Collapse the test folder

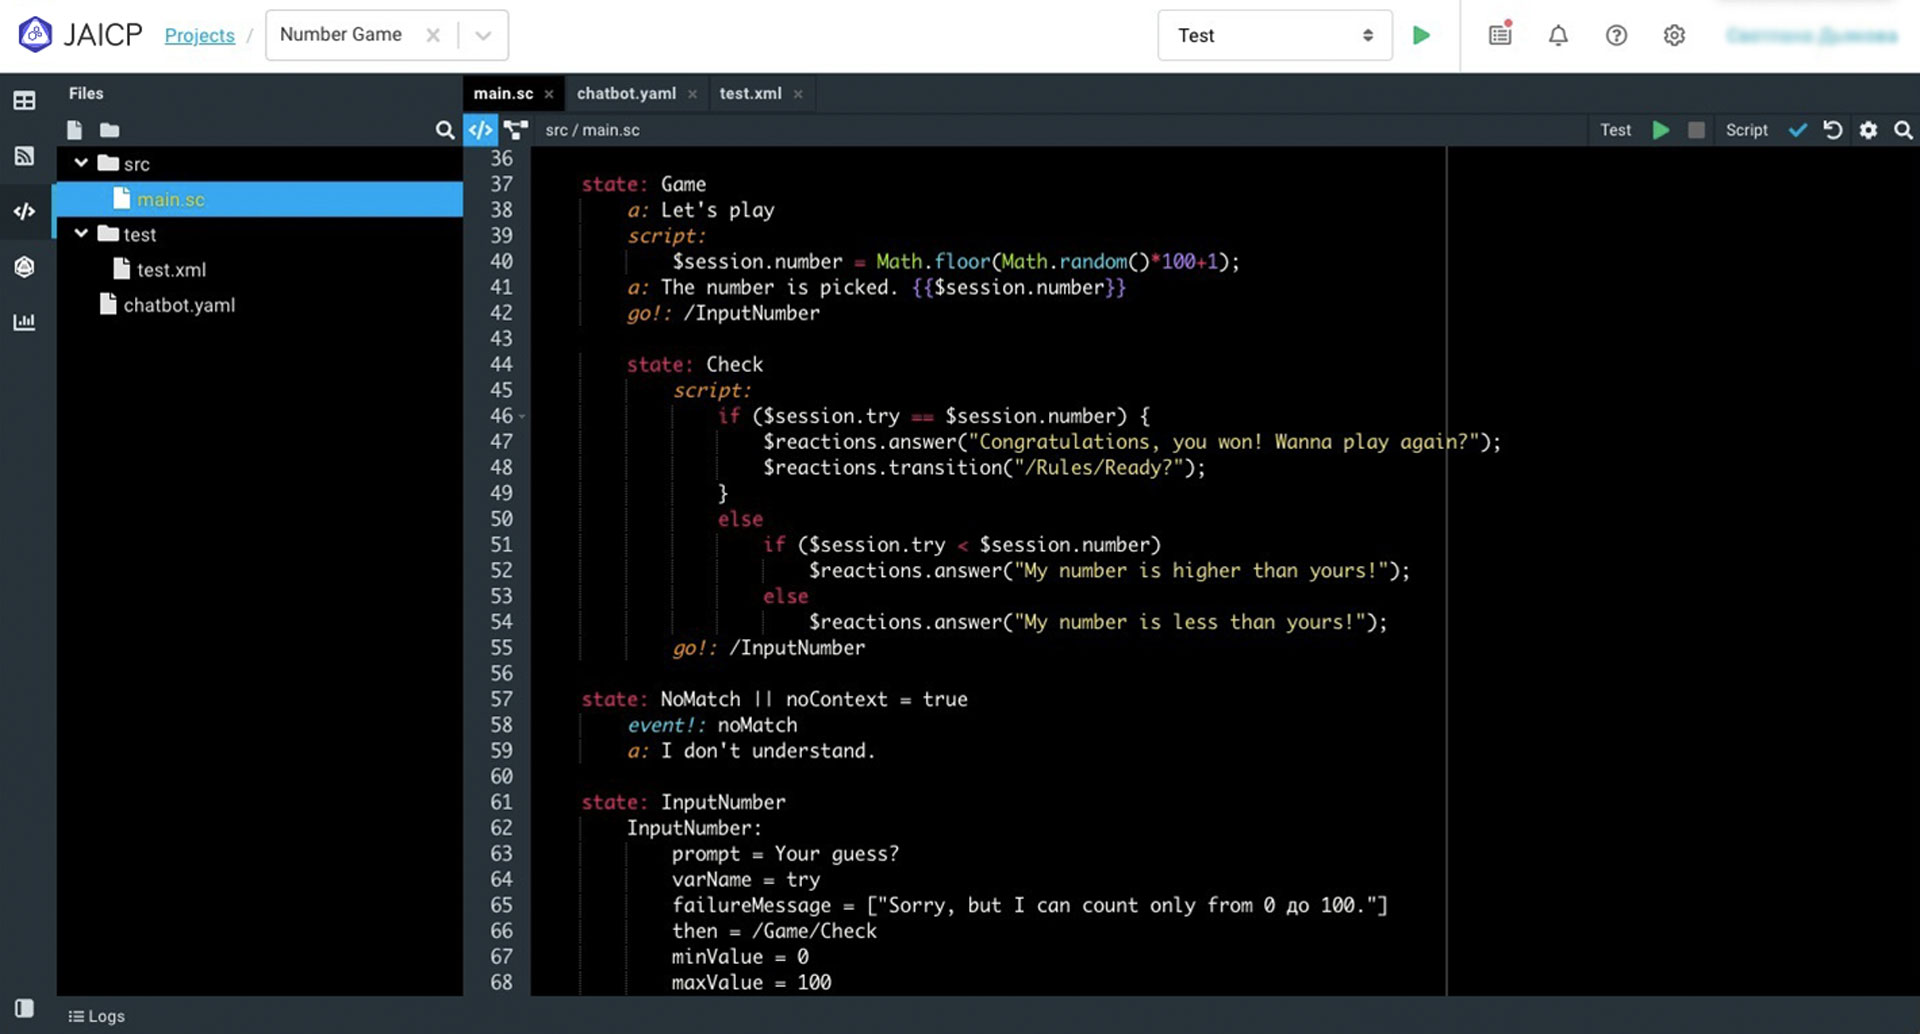[x=81, y=234]
